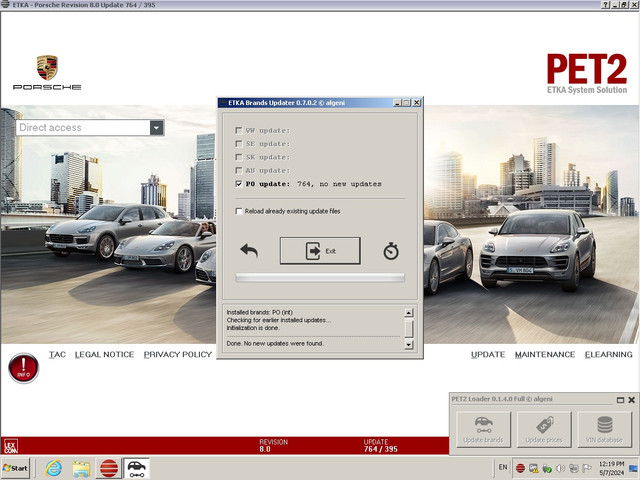Screen dimensions: 640x480
Task: Click the log scrollbar up arrow
Action: point(409,313)
